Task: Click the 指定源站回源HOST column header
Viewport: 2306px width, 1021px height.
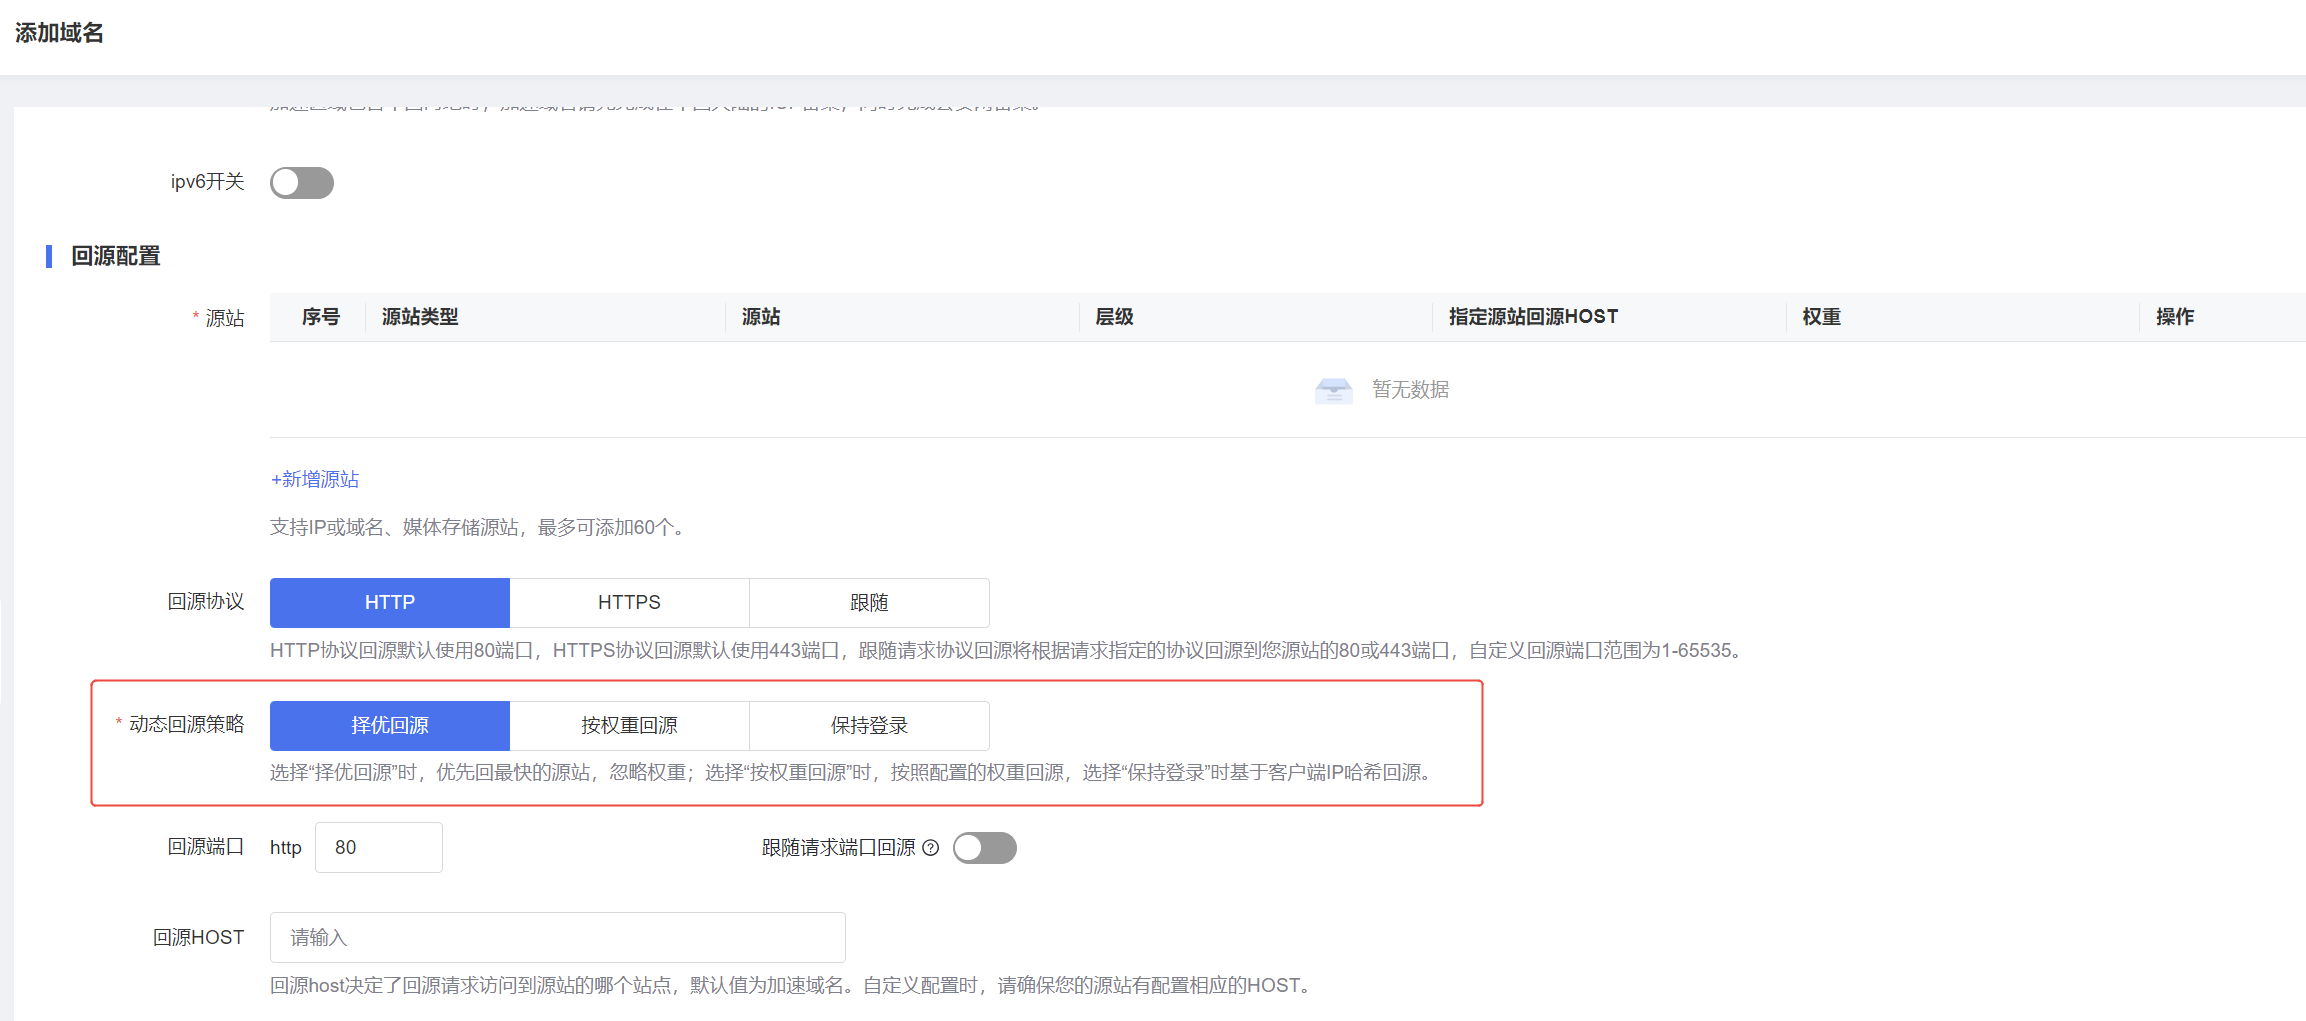Action: pyautogui.click(x=1533, y=317)
